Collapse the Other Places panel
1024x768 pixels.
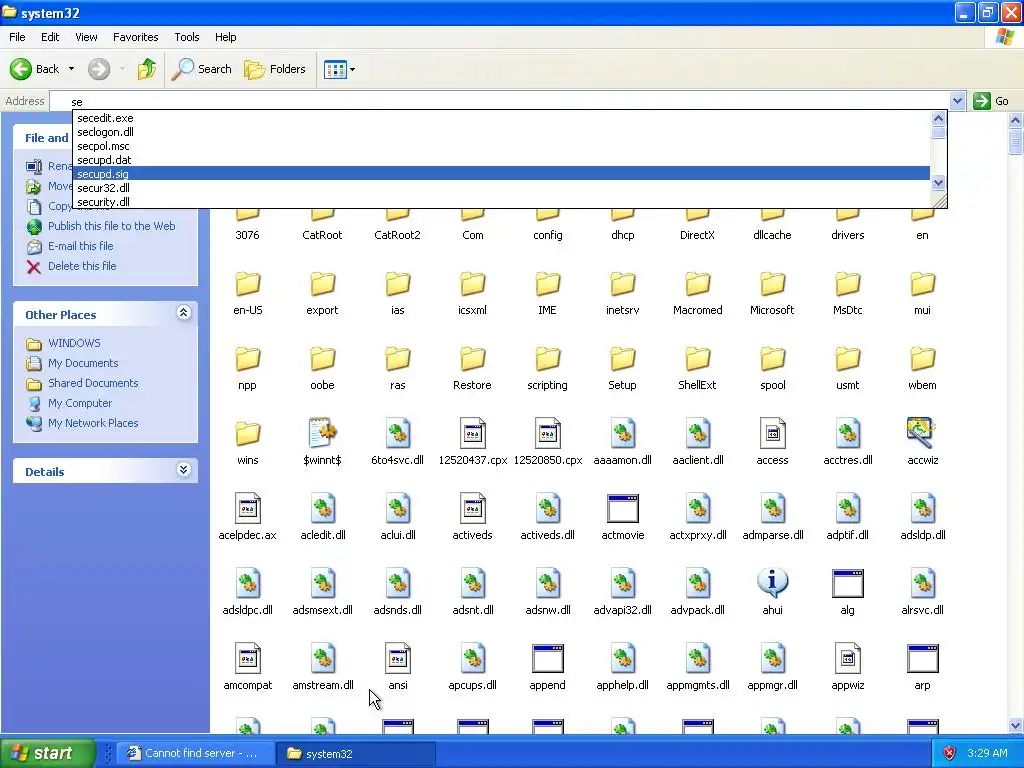(184, 313)
